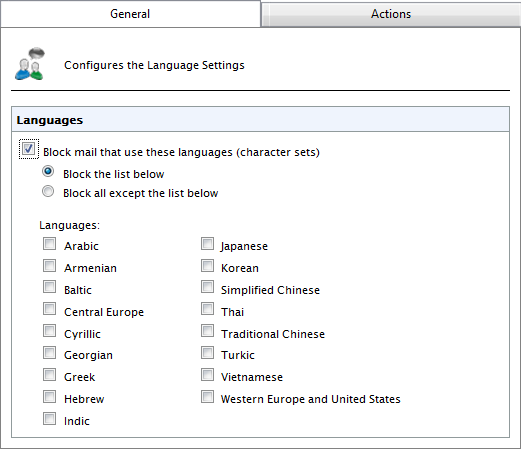Check the Baltic language option

pos(49,287)
